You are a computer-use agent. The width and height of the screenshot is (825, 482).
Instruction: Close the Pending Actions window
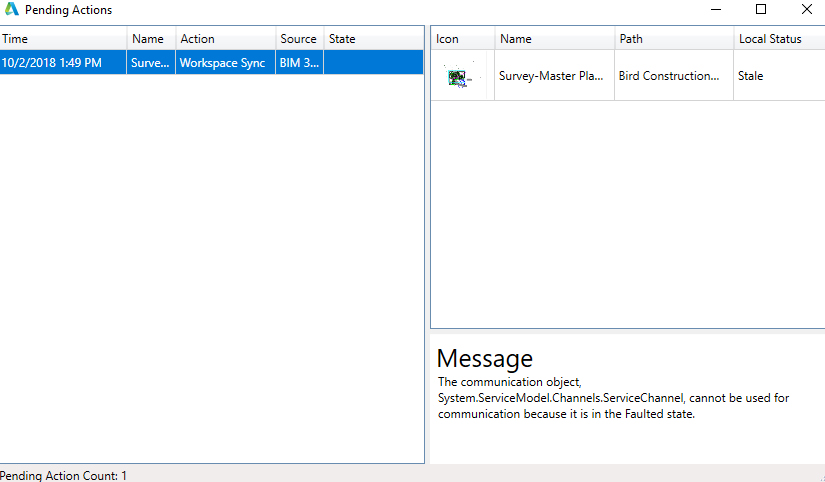[x=807, y=9]
